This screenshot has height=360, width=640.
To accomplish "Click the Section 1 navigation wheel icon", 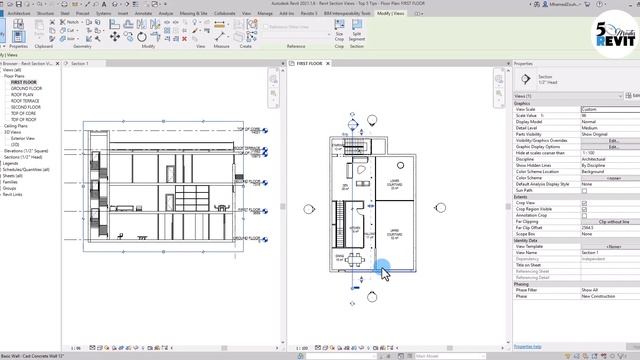I will tap(273, 80).
